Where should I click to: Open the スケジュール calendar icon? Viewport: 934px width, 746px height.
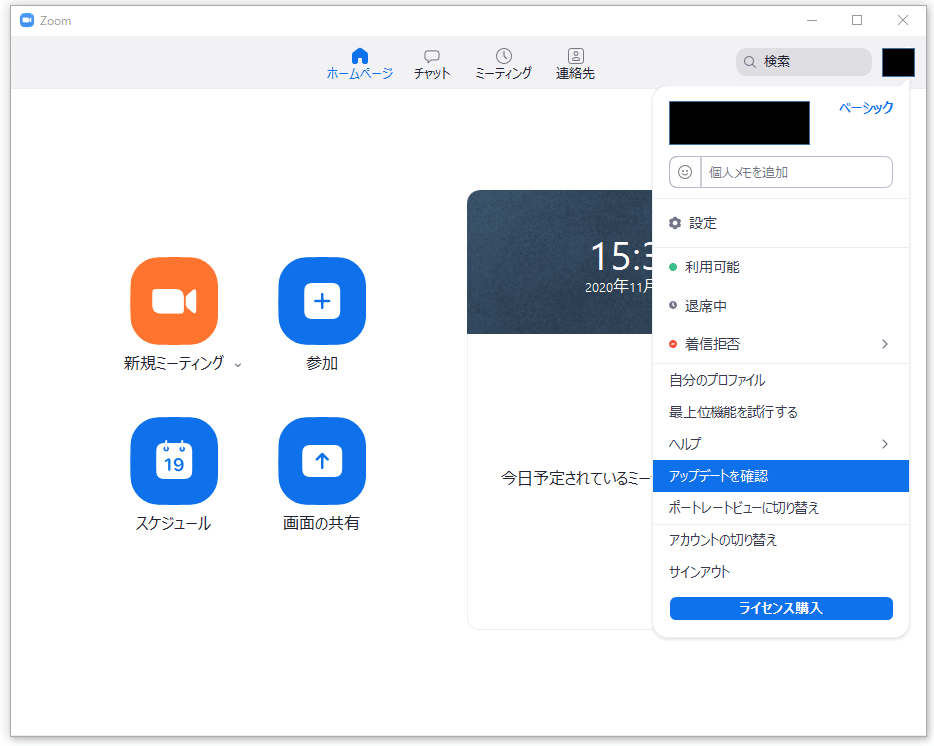174,461
